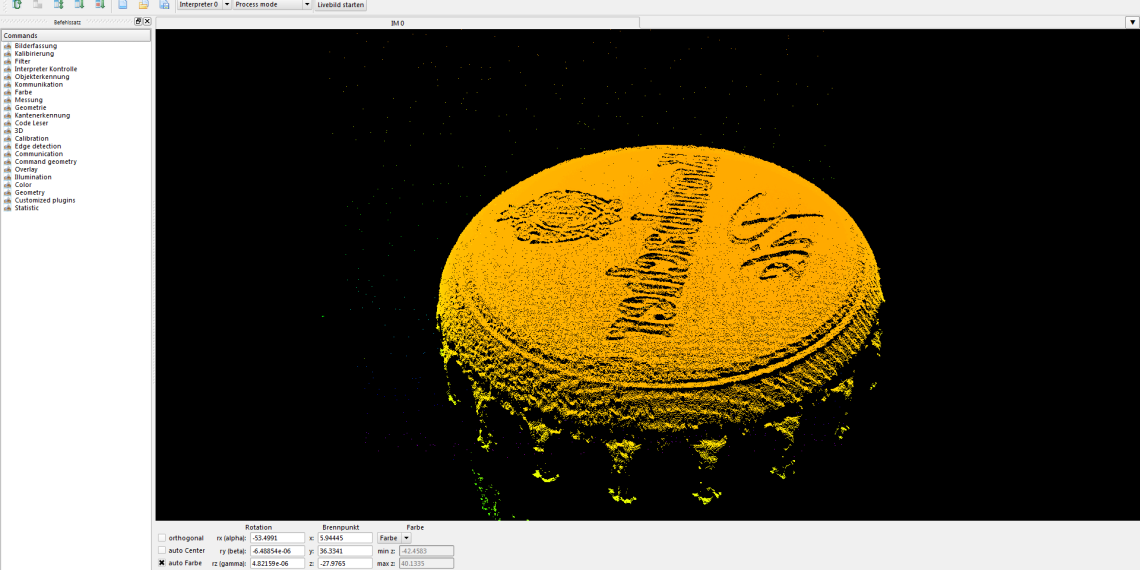The image size is (1140, 570).
Task: Click the red-arrow step icon in toolbar
Action: pos(100,5)
